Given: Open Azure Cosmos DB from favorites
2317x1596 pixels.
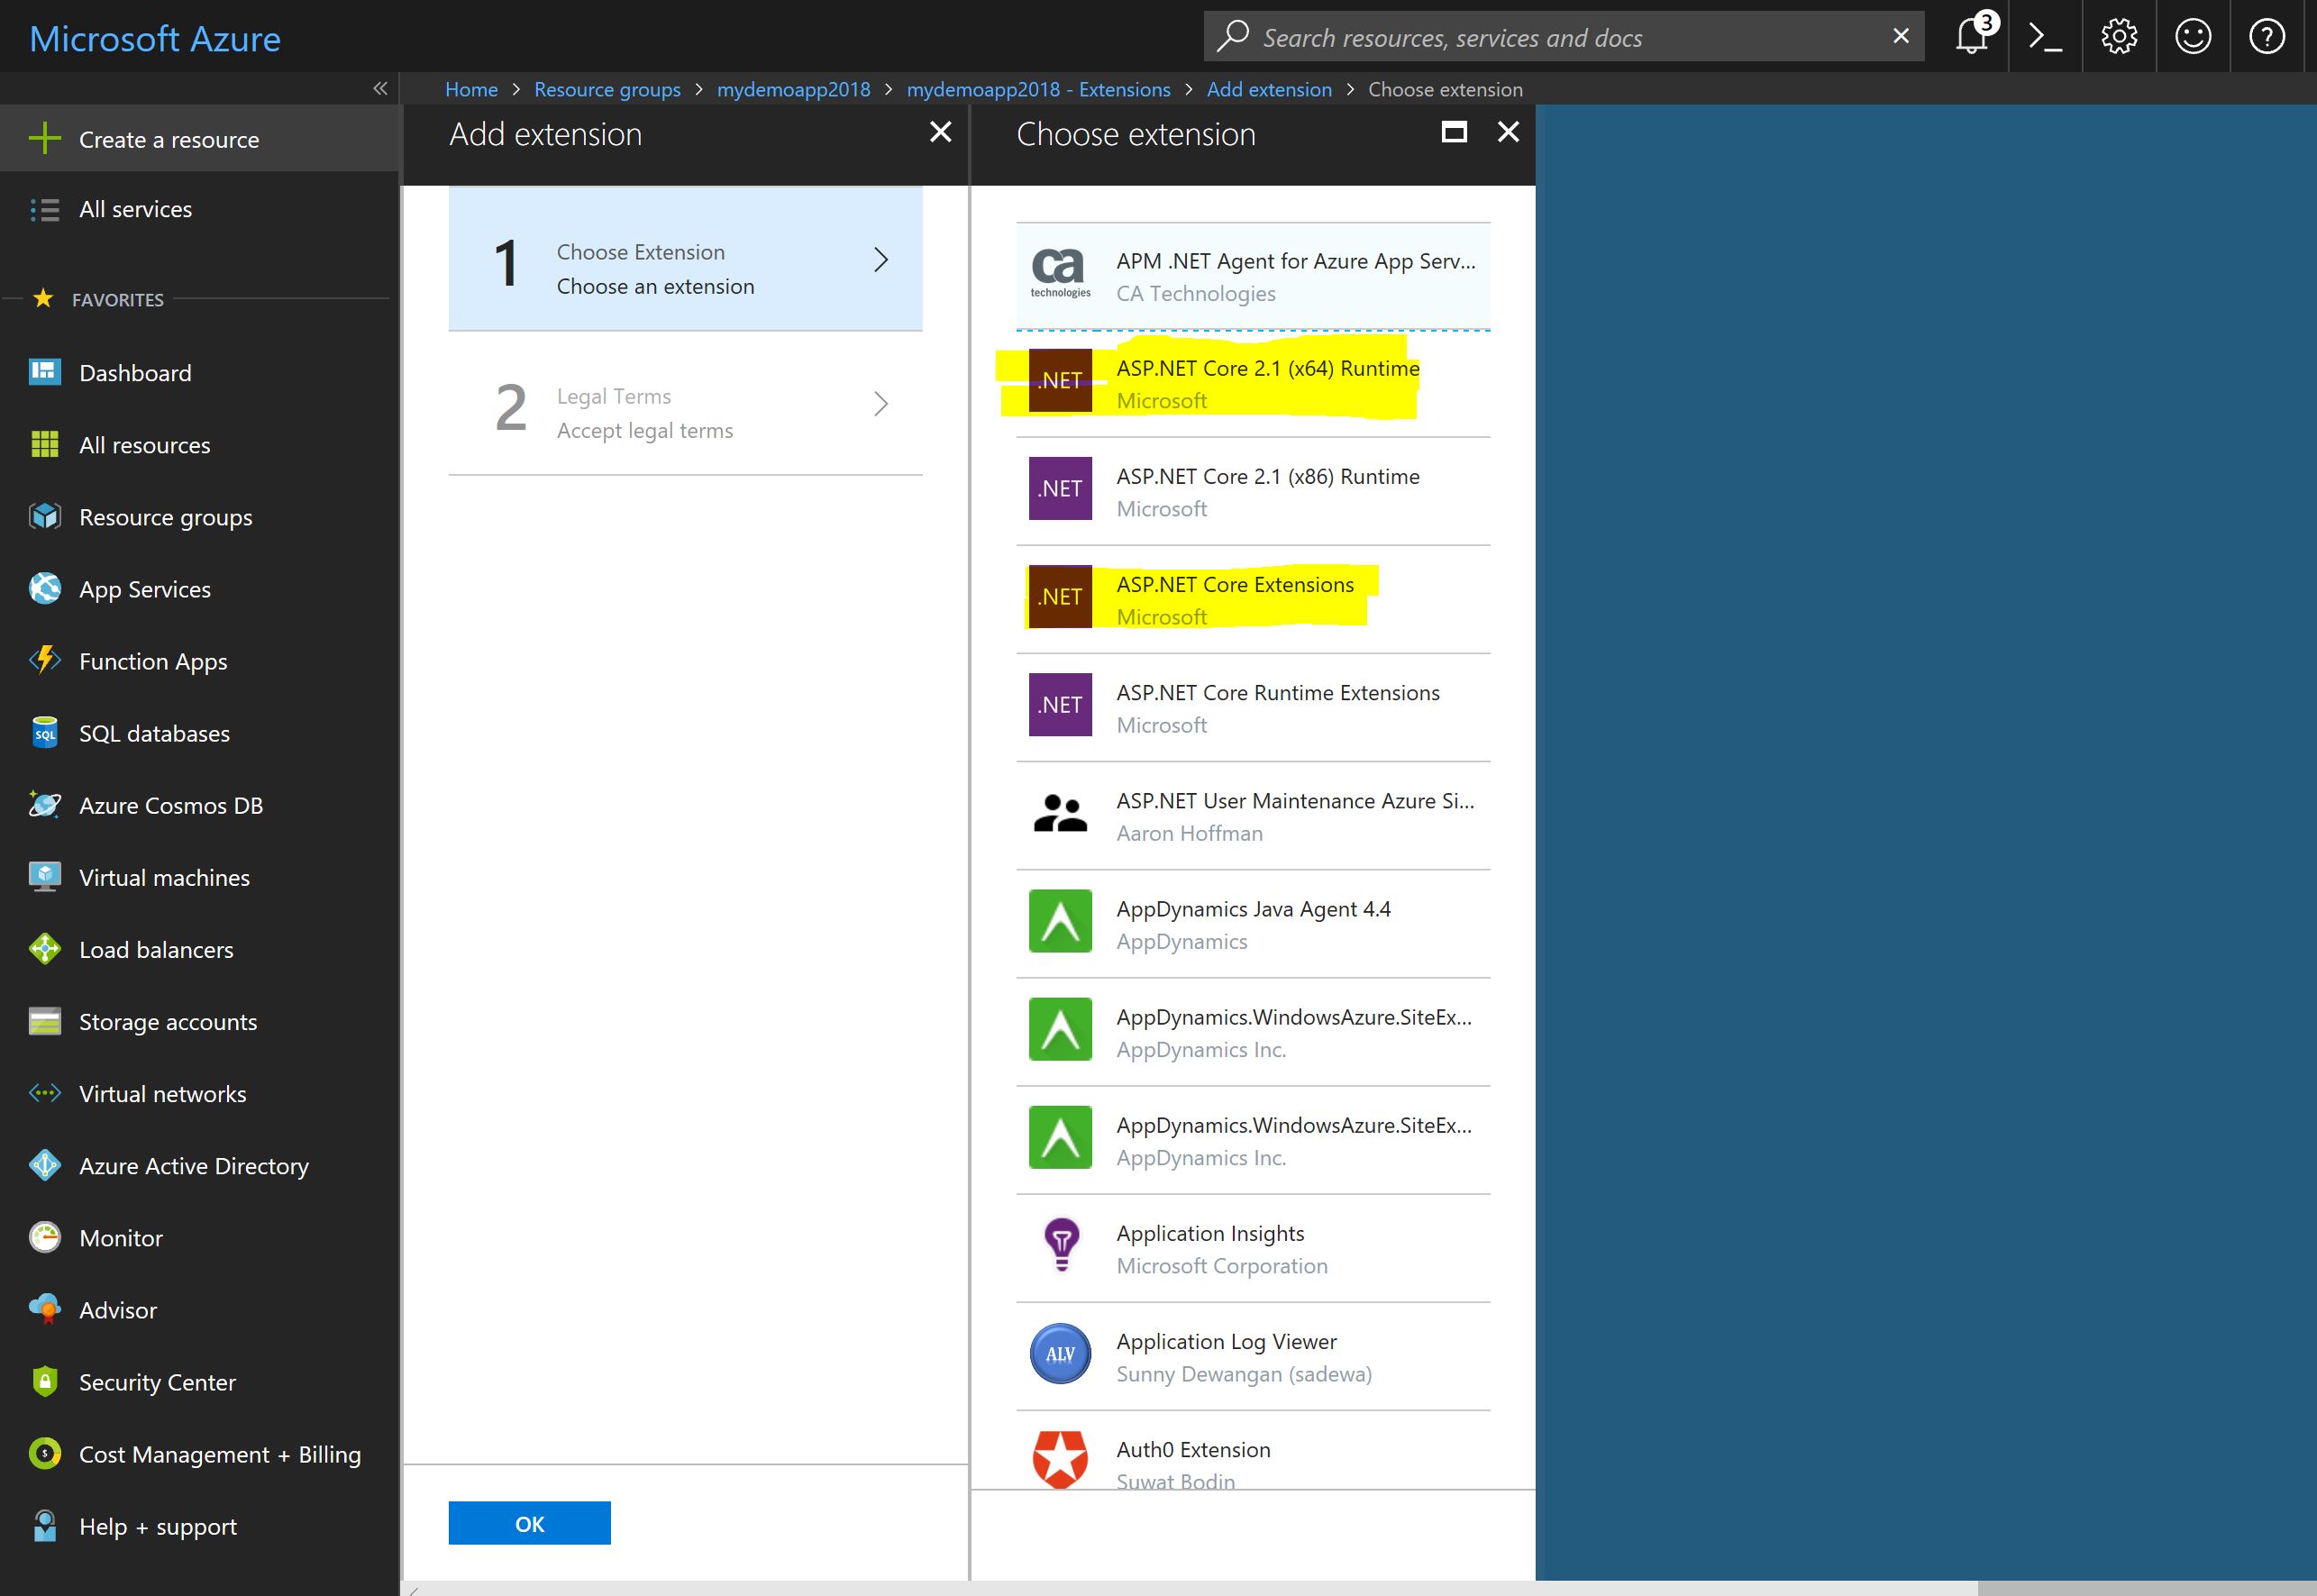Looking at the screenshot, I should point(170,806).
